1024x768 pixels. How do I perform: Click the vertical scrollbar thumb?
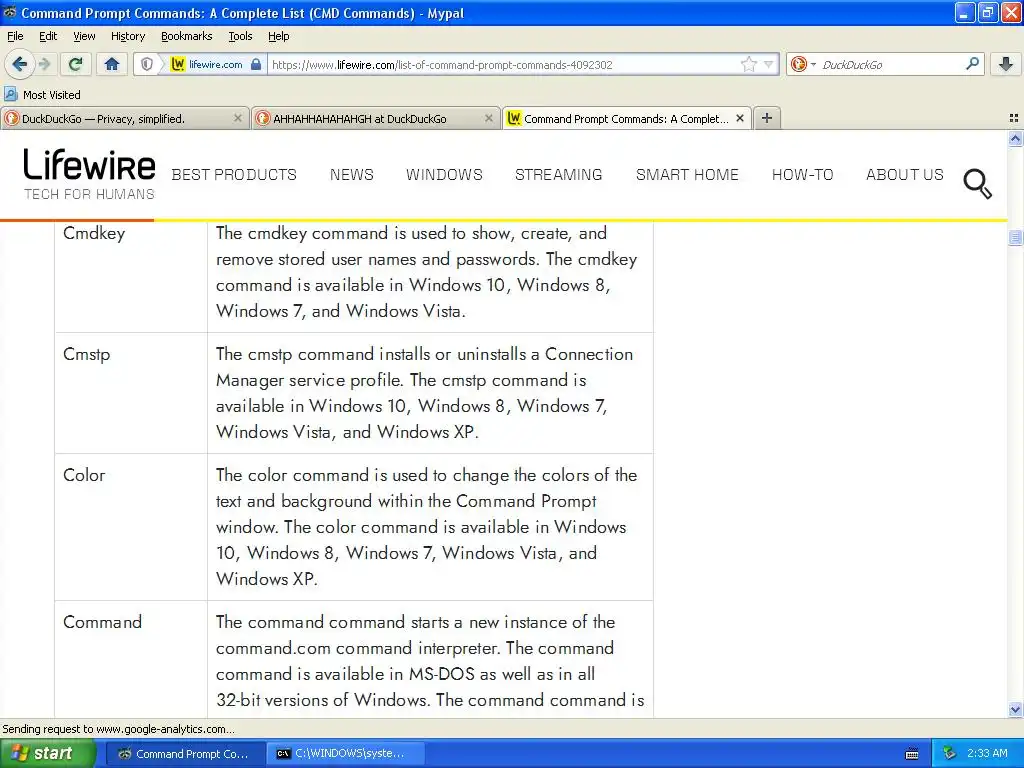pos(1015,238)
